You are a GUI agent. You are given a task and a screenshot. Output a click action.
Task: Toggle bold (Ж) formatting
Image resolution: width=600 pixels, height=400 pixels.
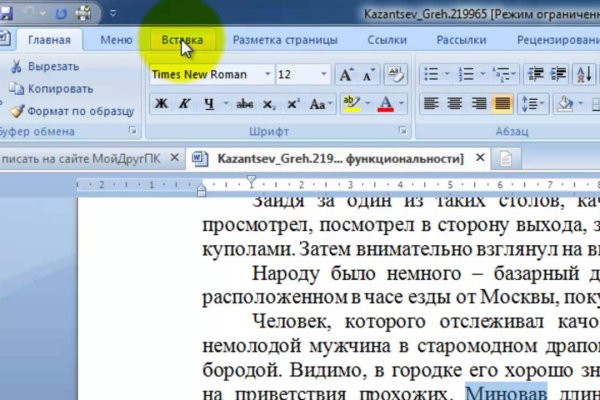161,104
